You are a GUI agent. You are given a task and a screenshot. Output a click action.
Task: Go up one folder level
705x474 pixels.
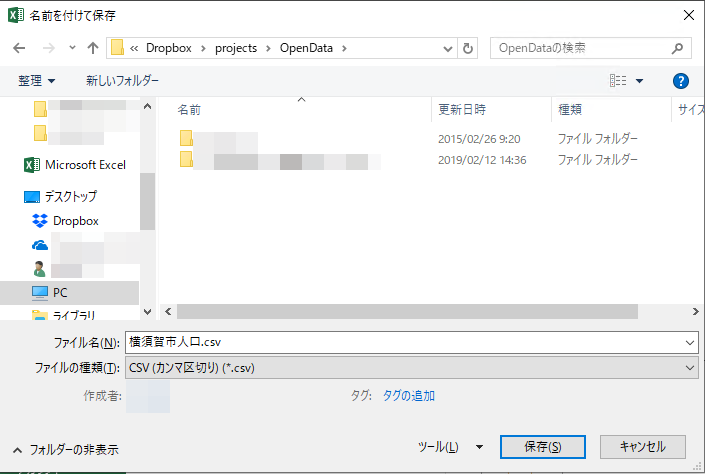tap(93, 48)
